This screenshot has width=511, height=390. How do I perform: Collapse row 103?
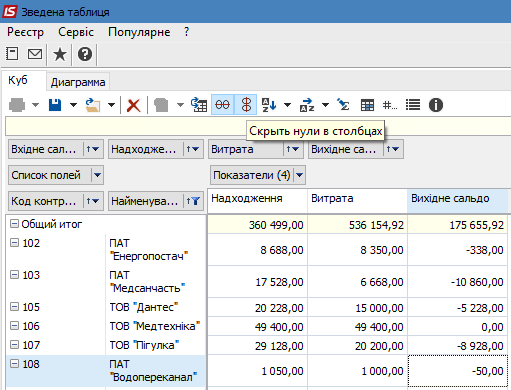point(14,275)
